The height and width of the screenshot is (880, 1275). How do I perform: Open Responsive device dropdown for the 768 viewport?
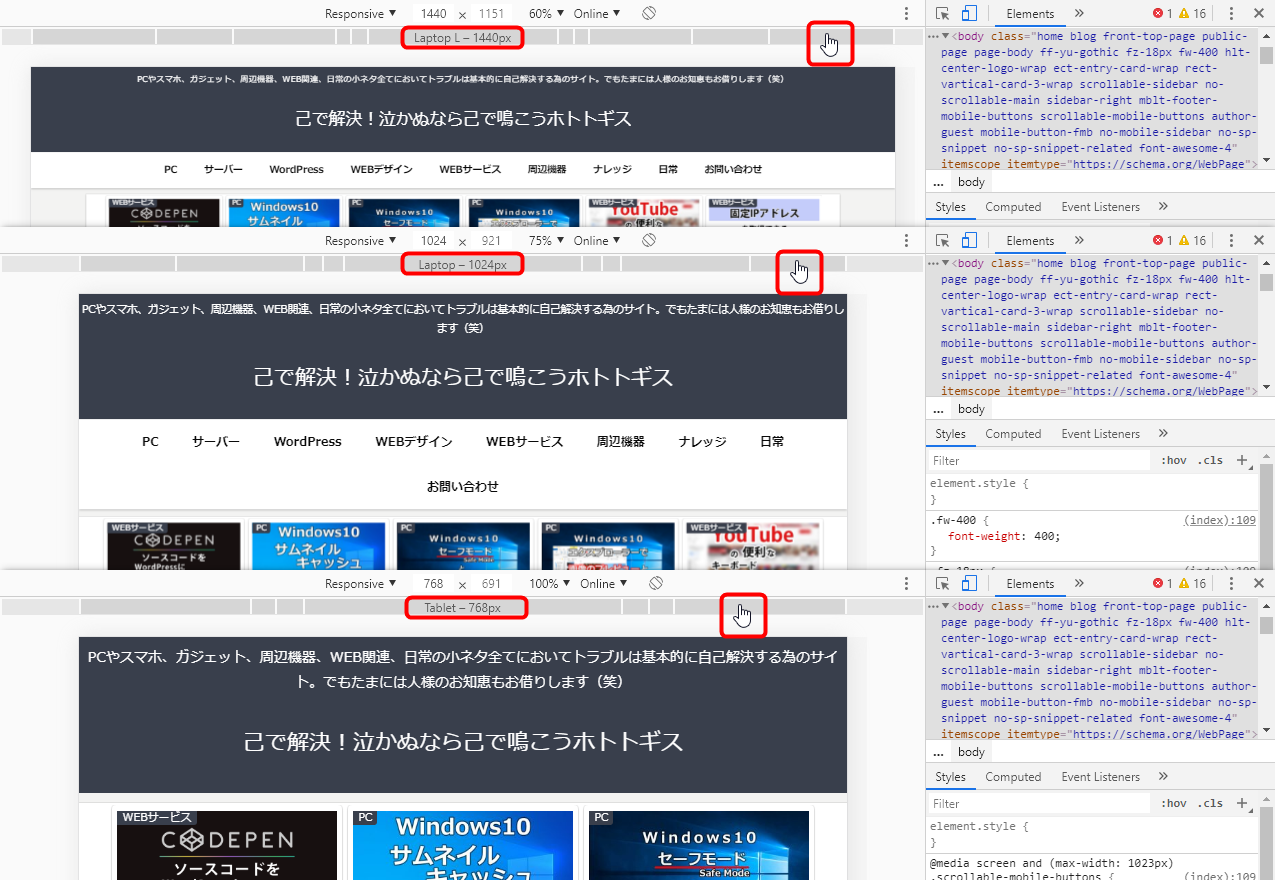[x=360, y=584]
